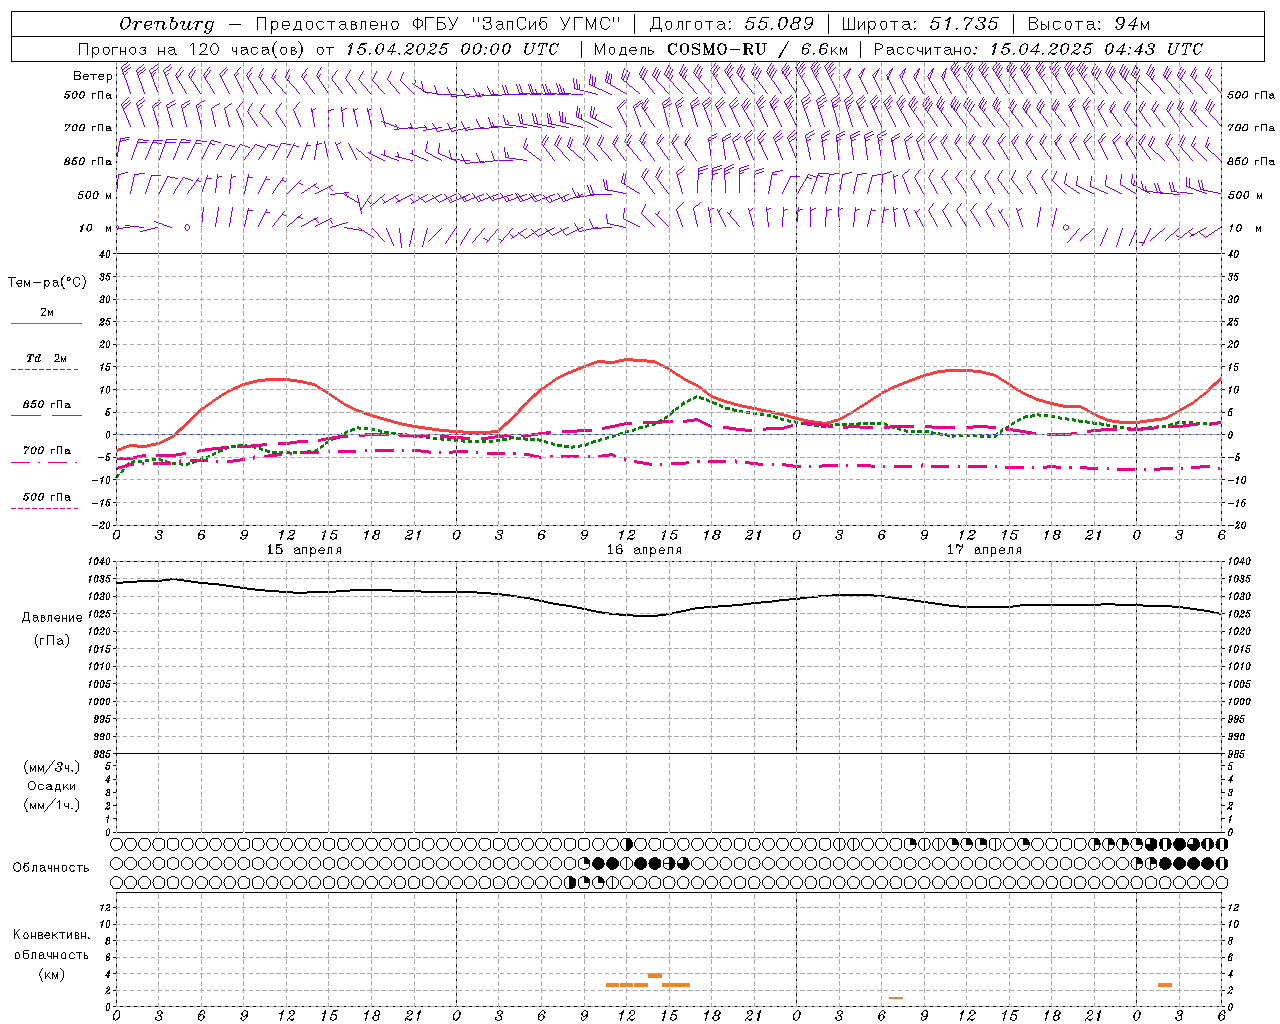Screen dimensions: 1280x1024
Task: Click the Рассчитано 15.04.2025 04:43 UTC timestamp
Action: tap(1038, 49)
